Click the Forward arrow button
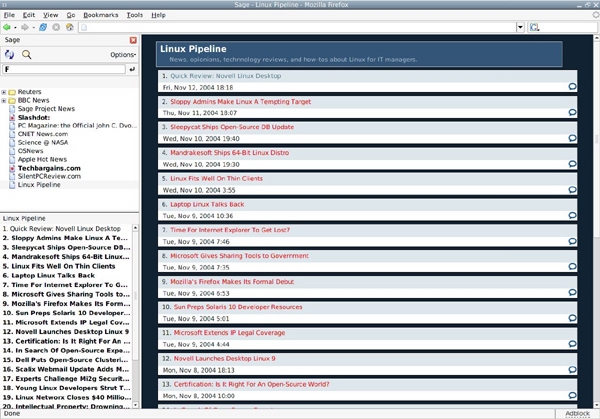Viewport: 600px width, 419px height. tap(24, 27)
